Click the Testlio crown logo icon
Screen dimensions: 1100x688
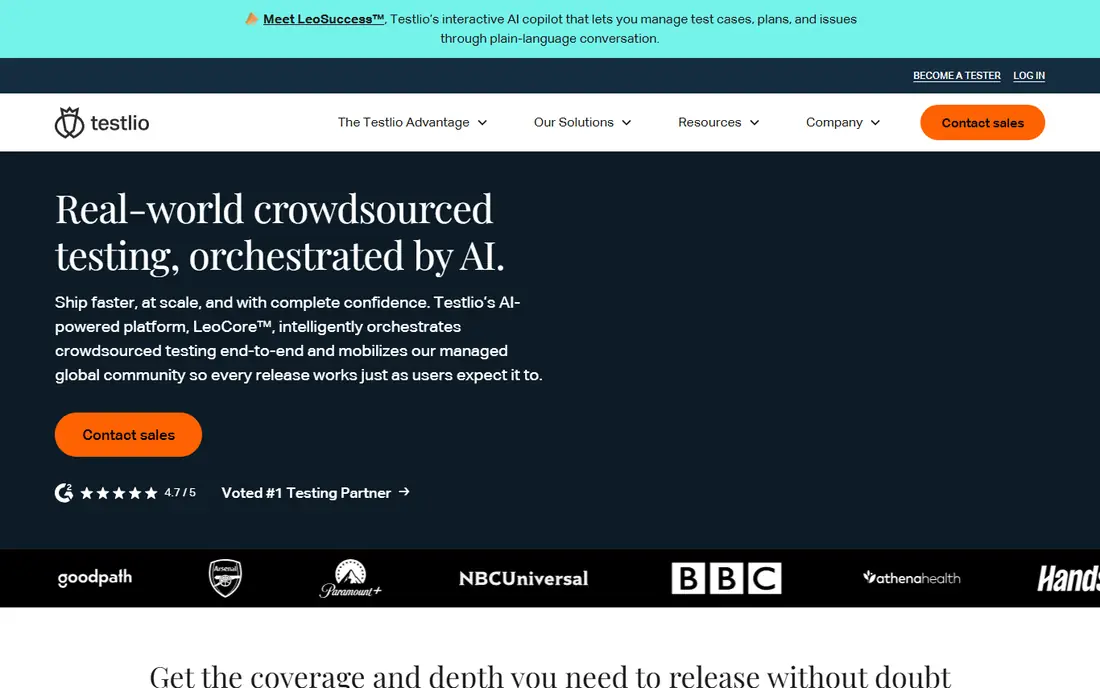pyautogui.click(x=69, y=123)
